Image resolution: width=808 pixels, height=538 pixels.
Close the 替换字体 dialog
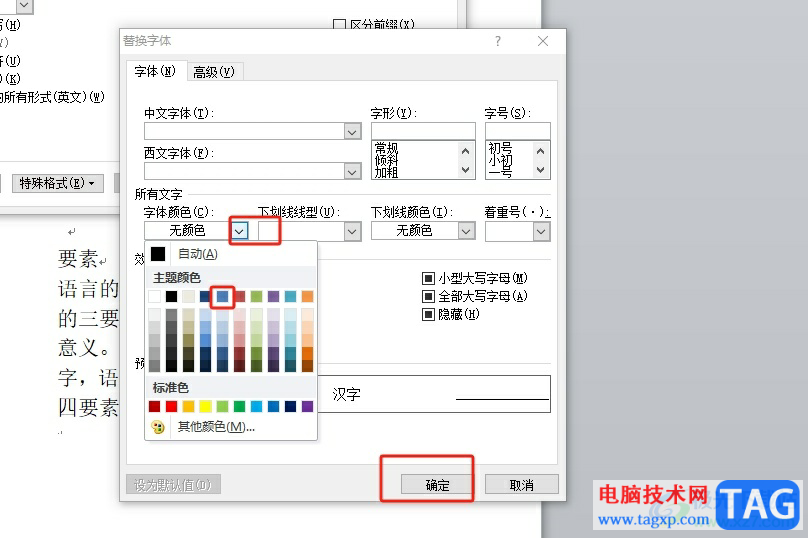(543, 41)
